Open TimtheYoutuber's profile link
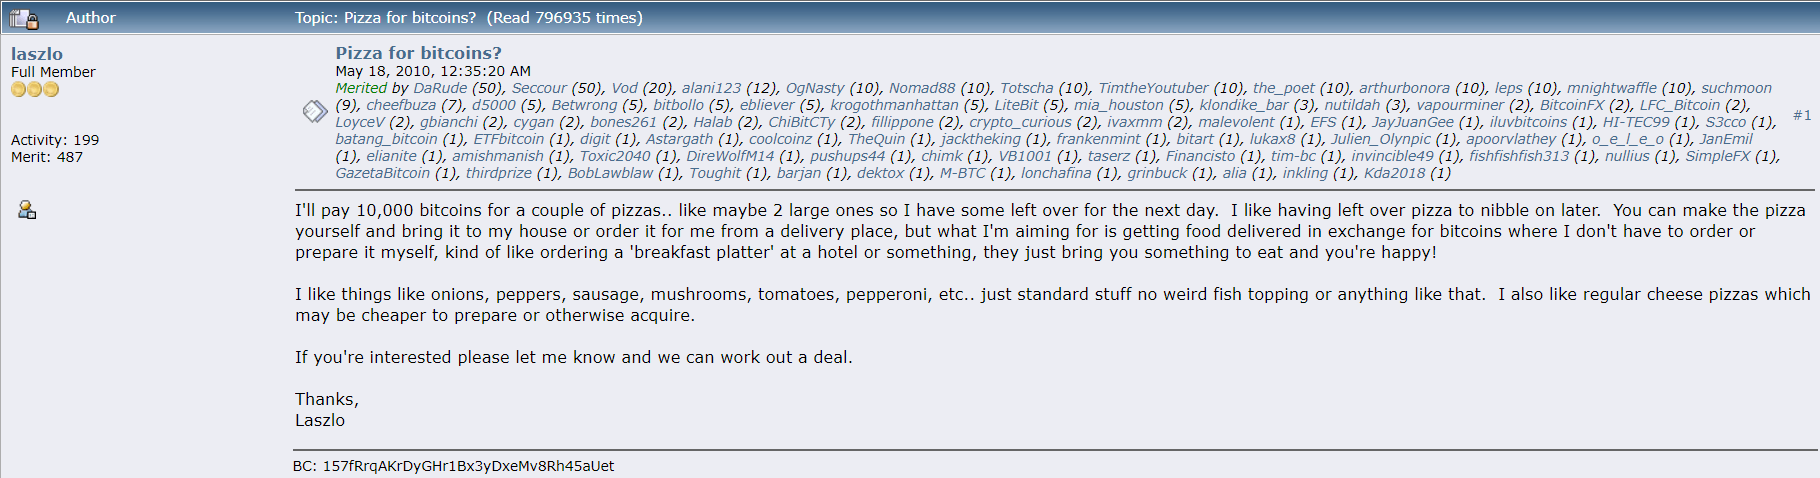The height and width of the screenshot is (478, 1820). point(1153,88)
